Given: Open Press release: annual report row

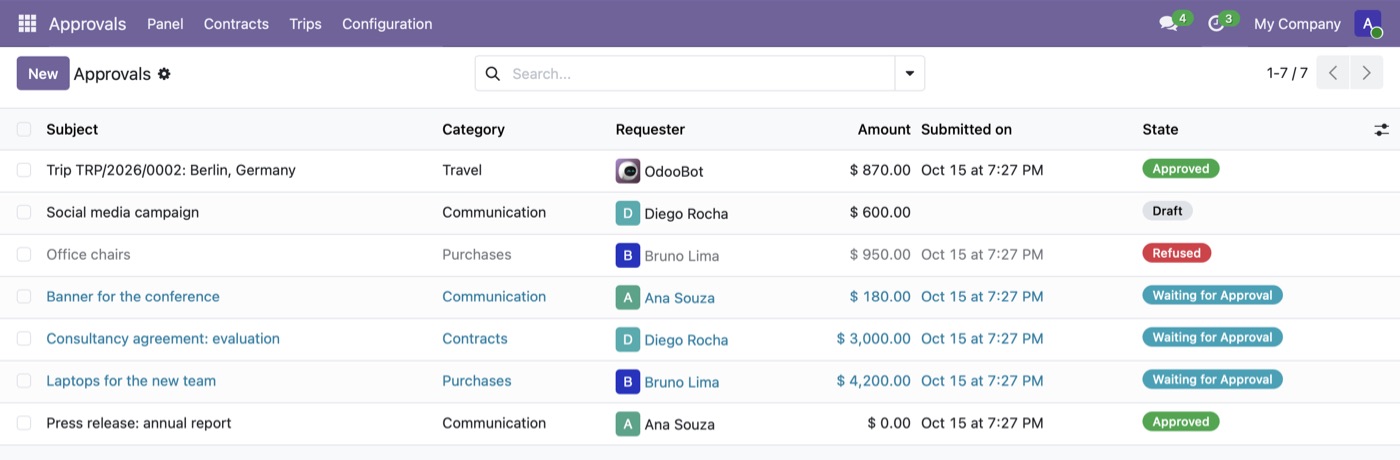Looking at the screenshot, I should [139, 422].
